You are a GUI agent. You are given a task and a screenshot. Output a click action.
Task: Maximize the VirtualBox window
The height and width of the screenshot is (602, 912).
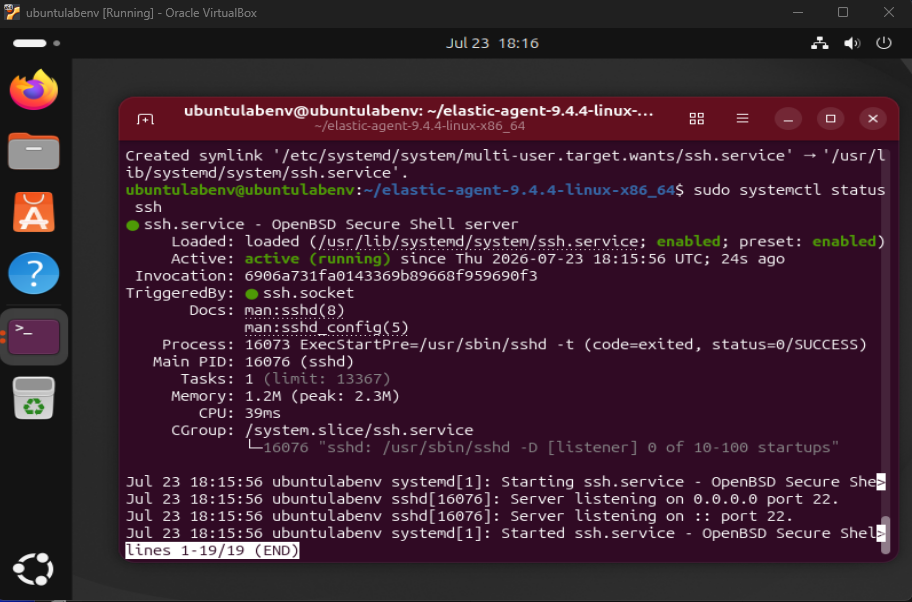click(843, 13)
